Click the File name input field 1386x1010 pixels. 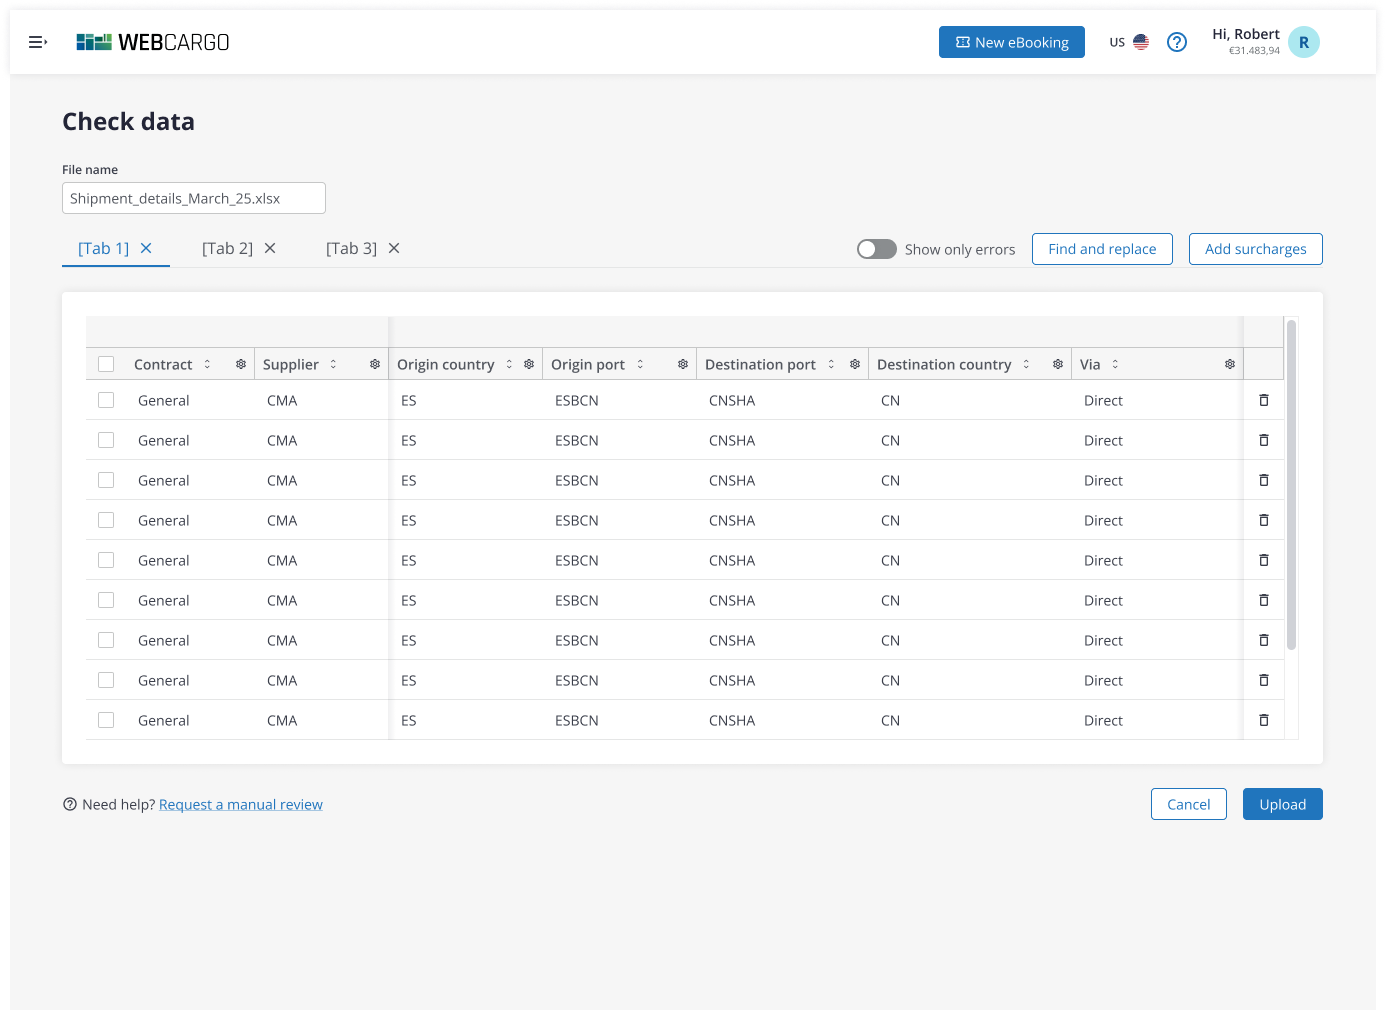194,198
